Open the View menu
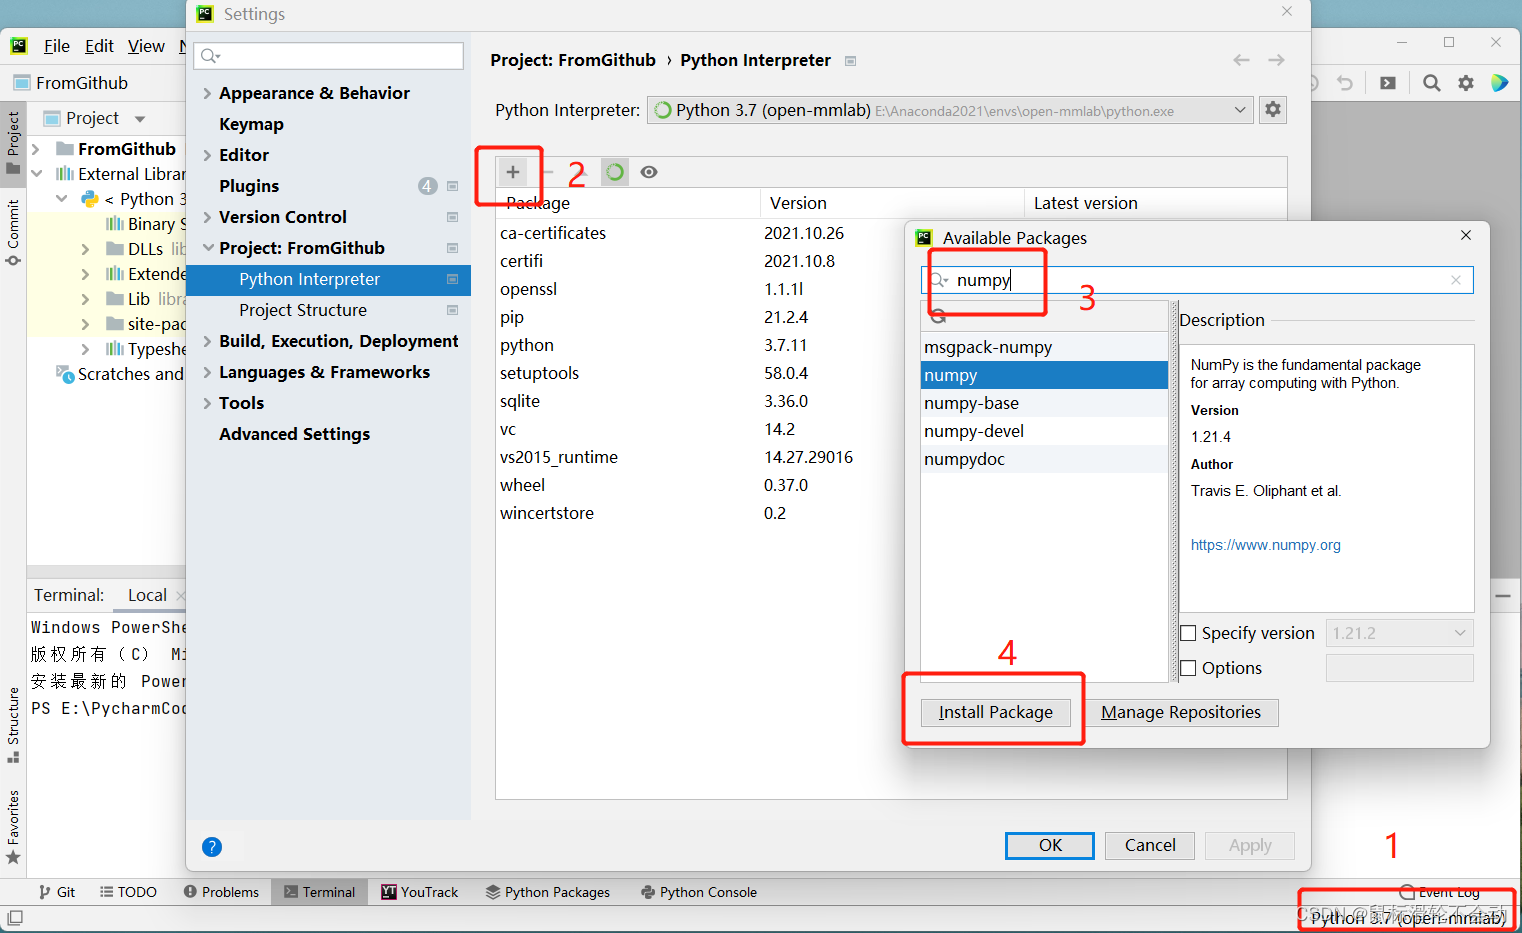1522x933 pixels. point(146,46)
